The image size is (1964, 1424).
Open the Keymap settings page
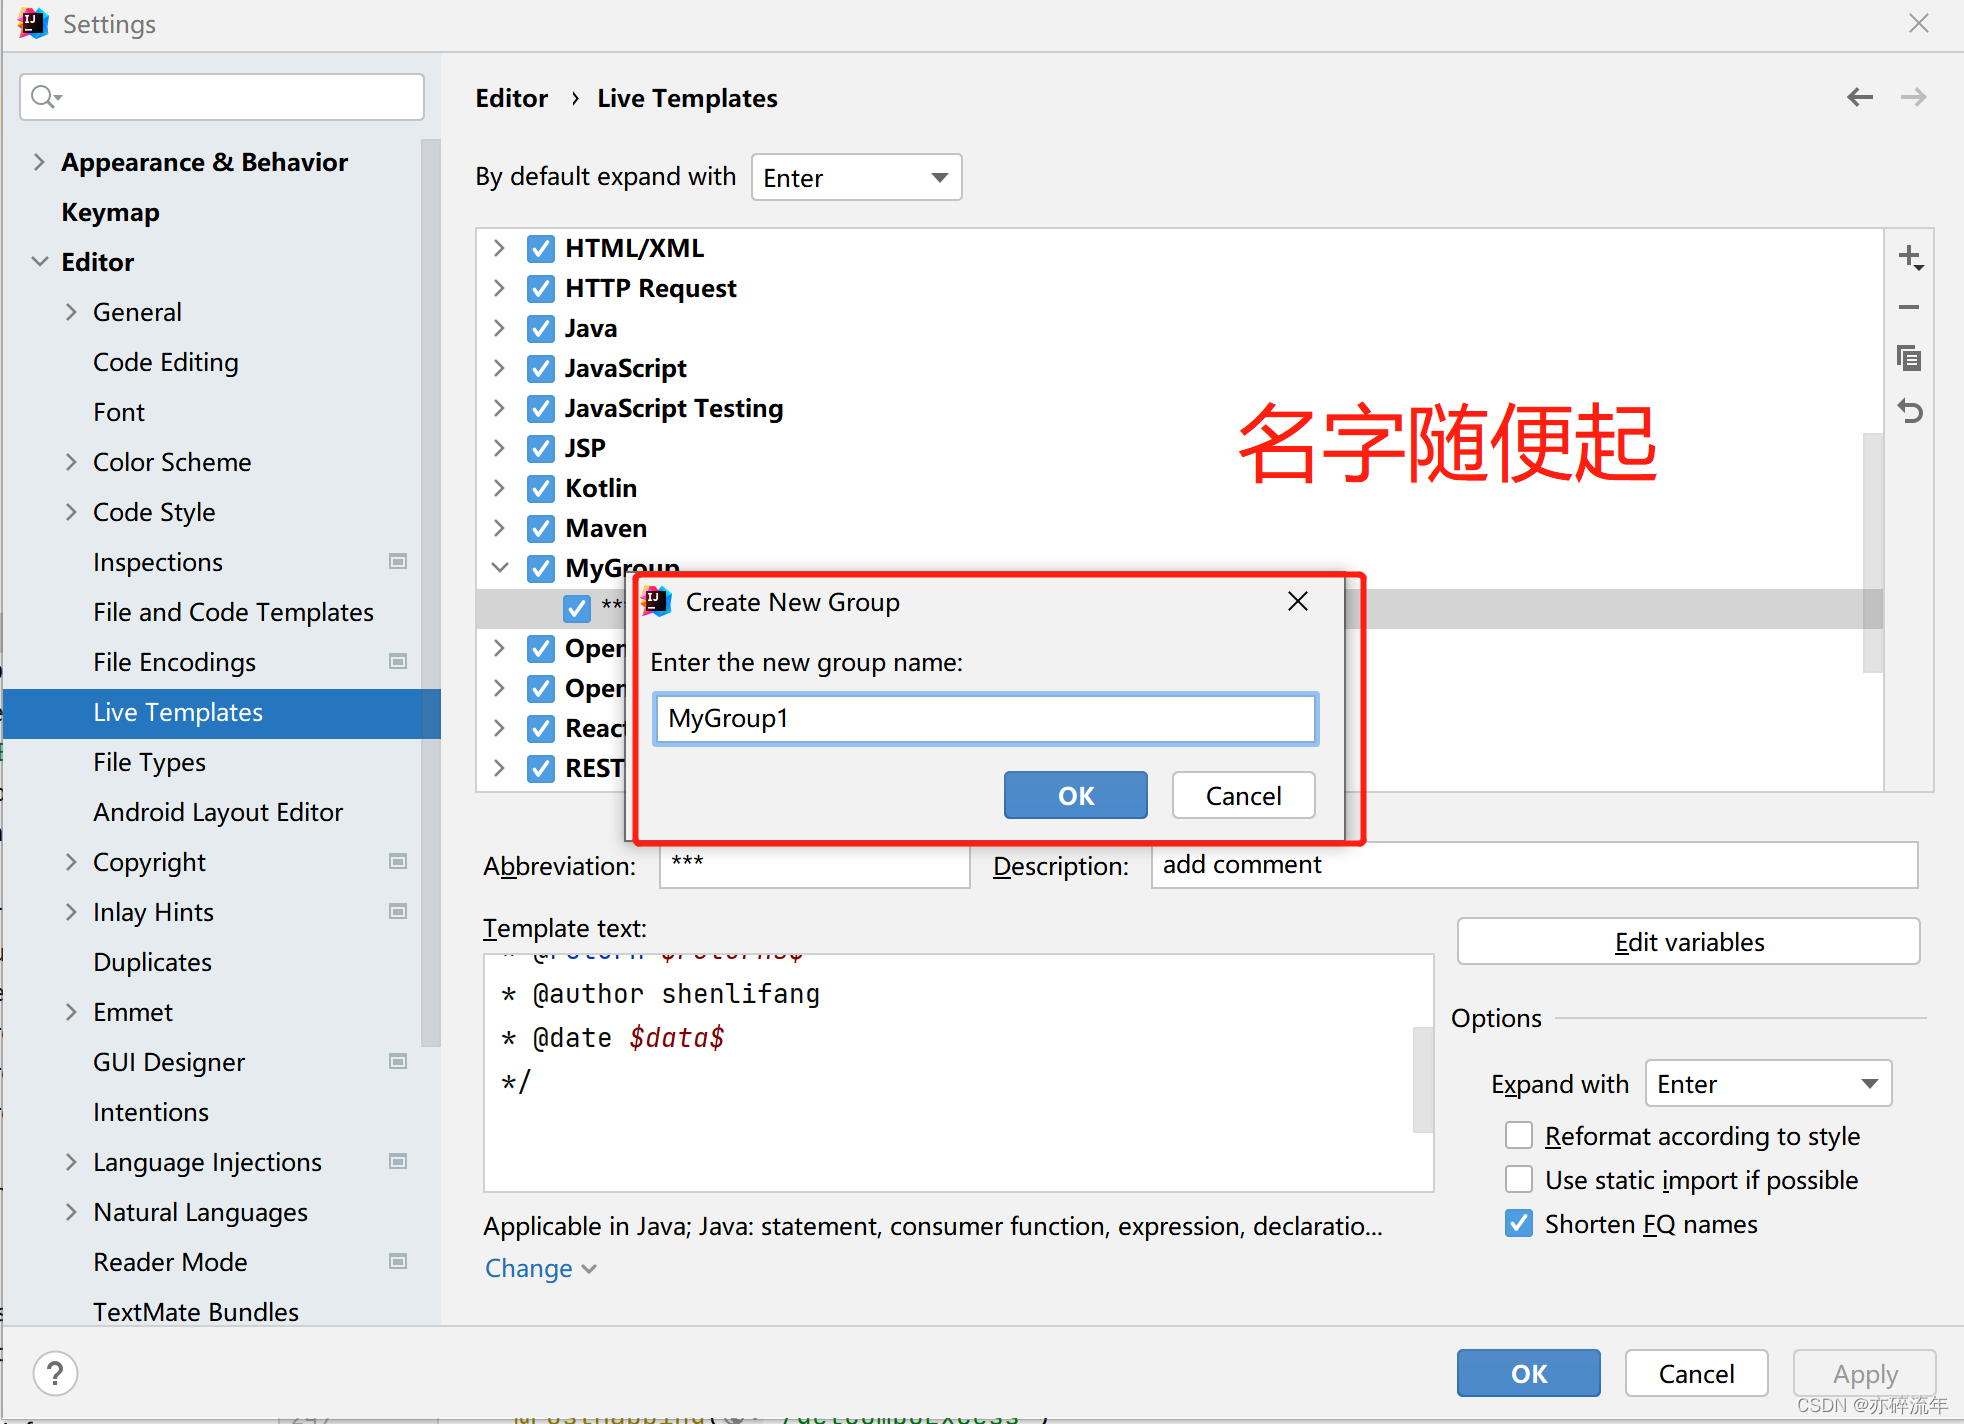click(110, 212)
